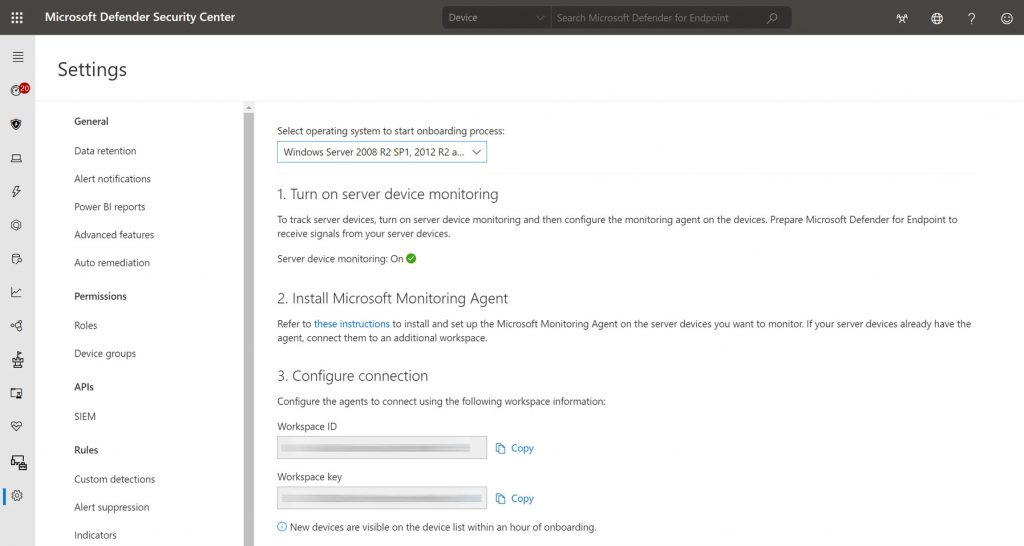Open Advanced features settings
Image resolution: width=1024 pixels, height=546 pixels.
[x=114, y=235]
